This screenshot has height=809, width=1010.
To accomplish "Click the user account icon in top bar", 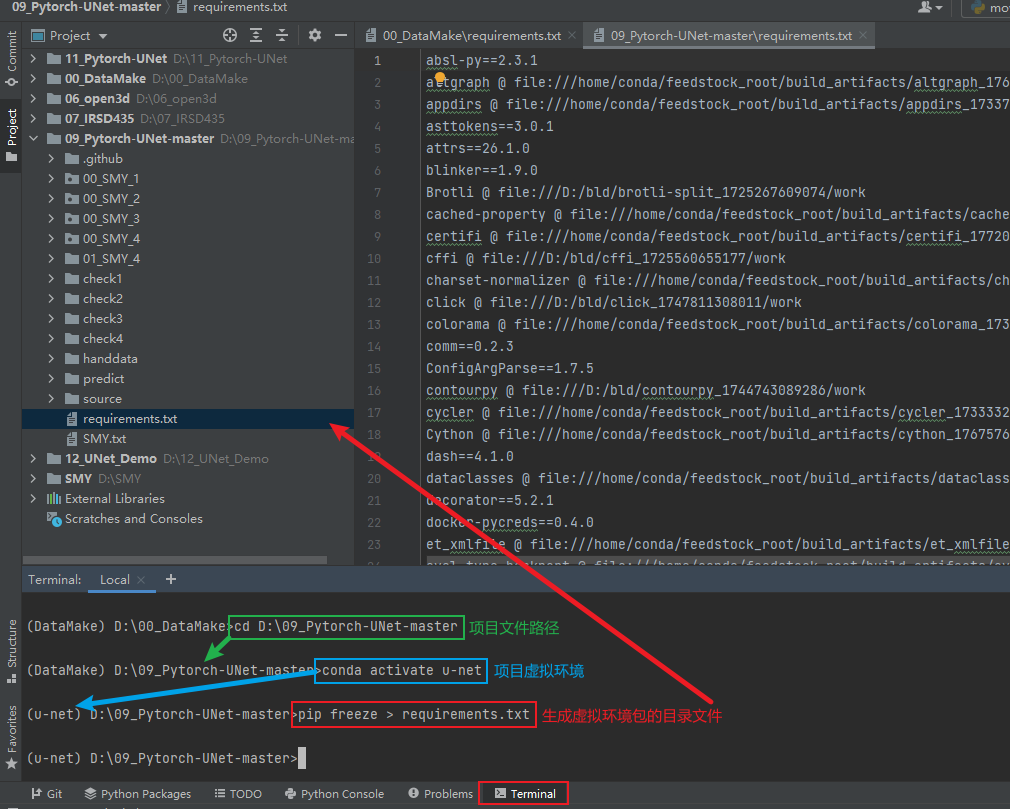I will [929, 7].
